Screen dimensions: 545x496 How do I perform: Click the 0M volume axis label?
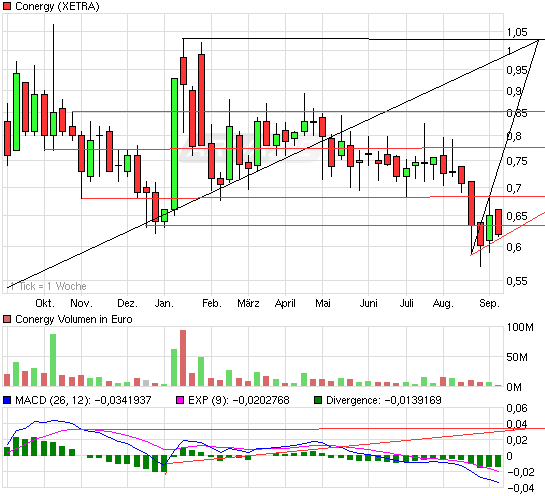click(x=514, y=387)
